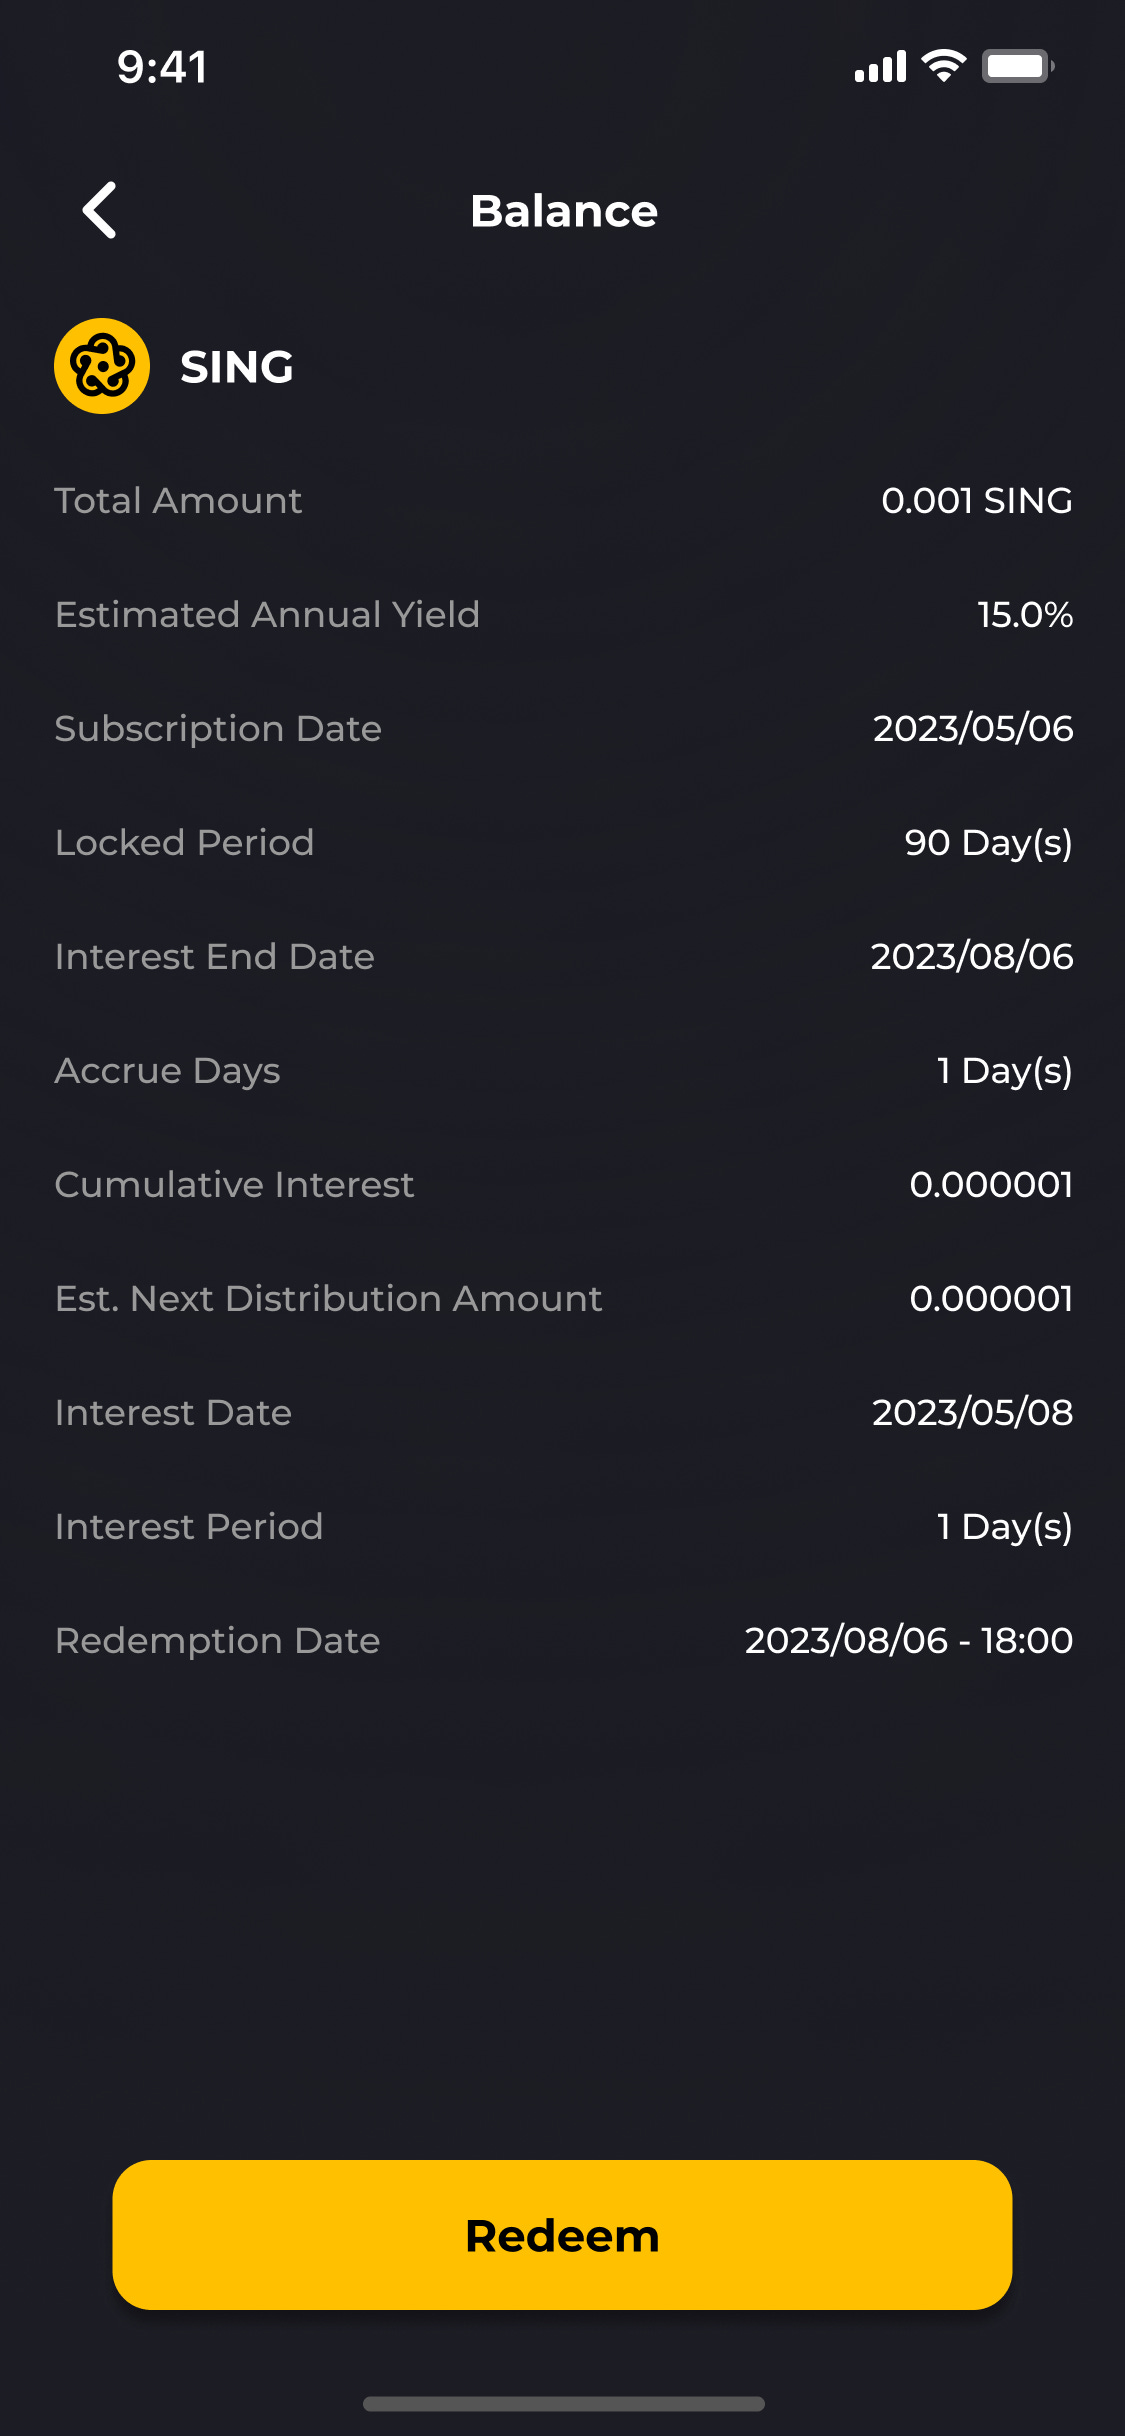Tap the Wi-Fi status icon
Image resolution: width=1125 pixels, height=2436 pixels.
click(943, 66)
